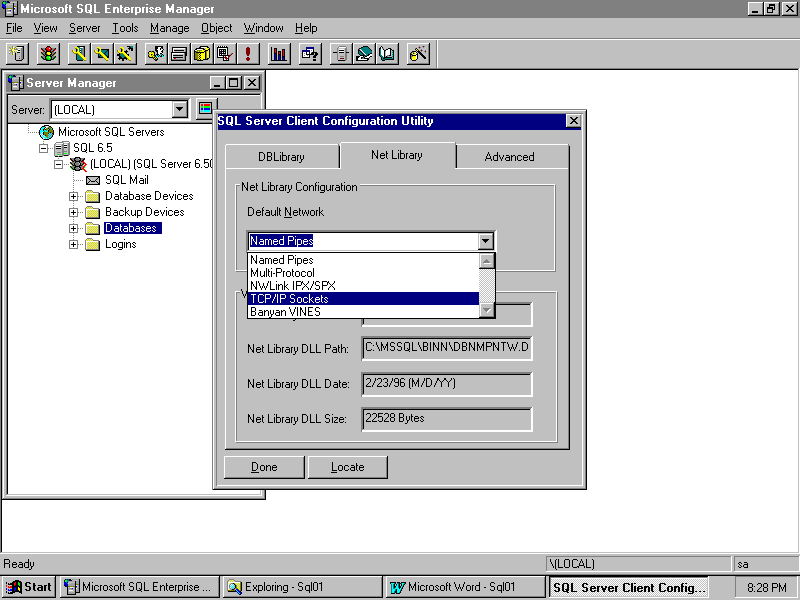Image resolution: width=800 pixels, height=600 pixels.
Task: Click the SQL Mail envelope icon
Action: click(x=93, y=180)
